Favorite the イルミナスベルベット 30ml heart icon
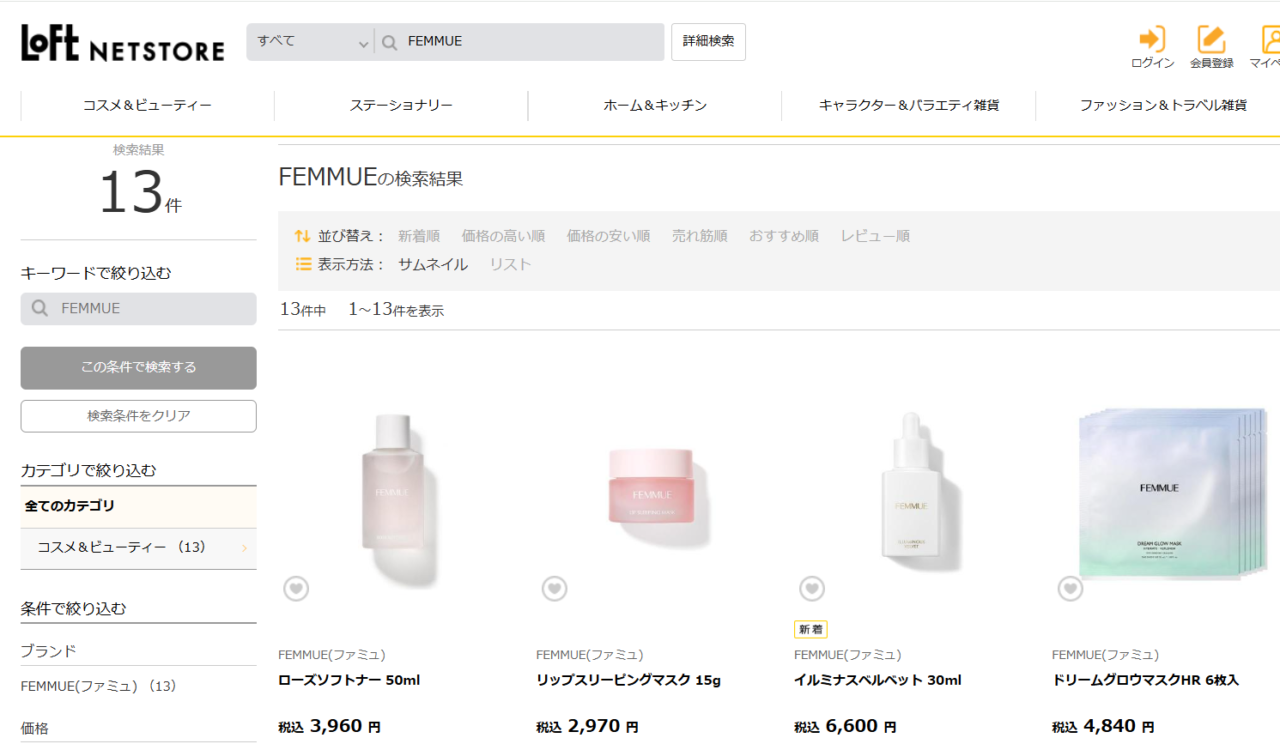Viewport: 1280px width, 744px height. (812, 589)
